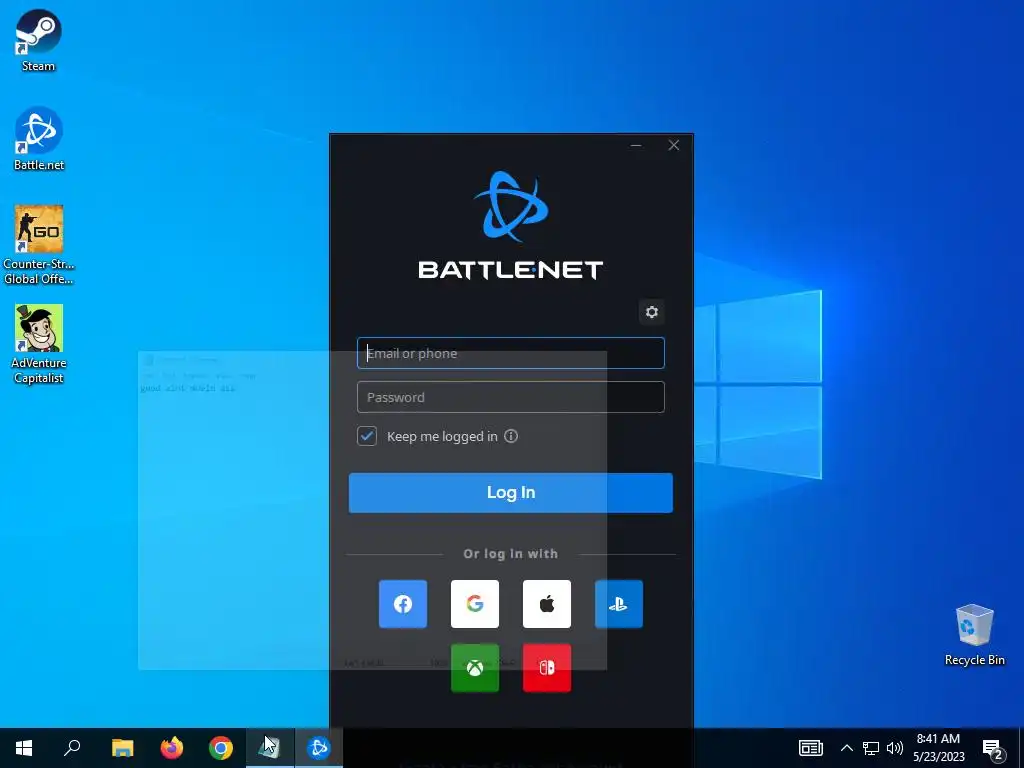Open the Windows Start menu
The width and height of the screenshot is (1024, 768).
[x=24, y=748]
